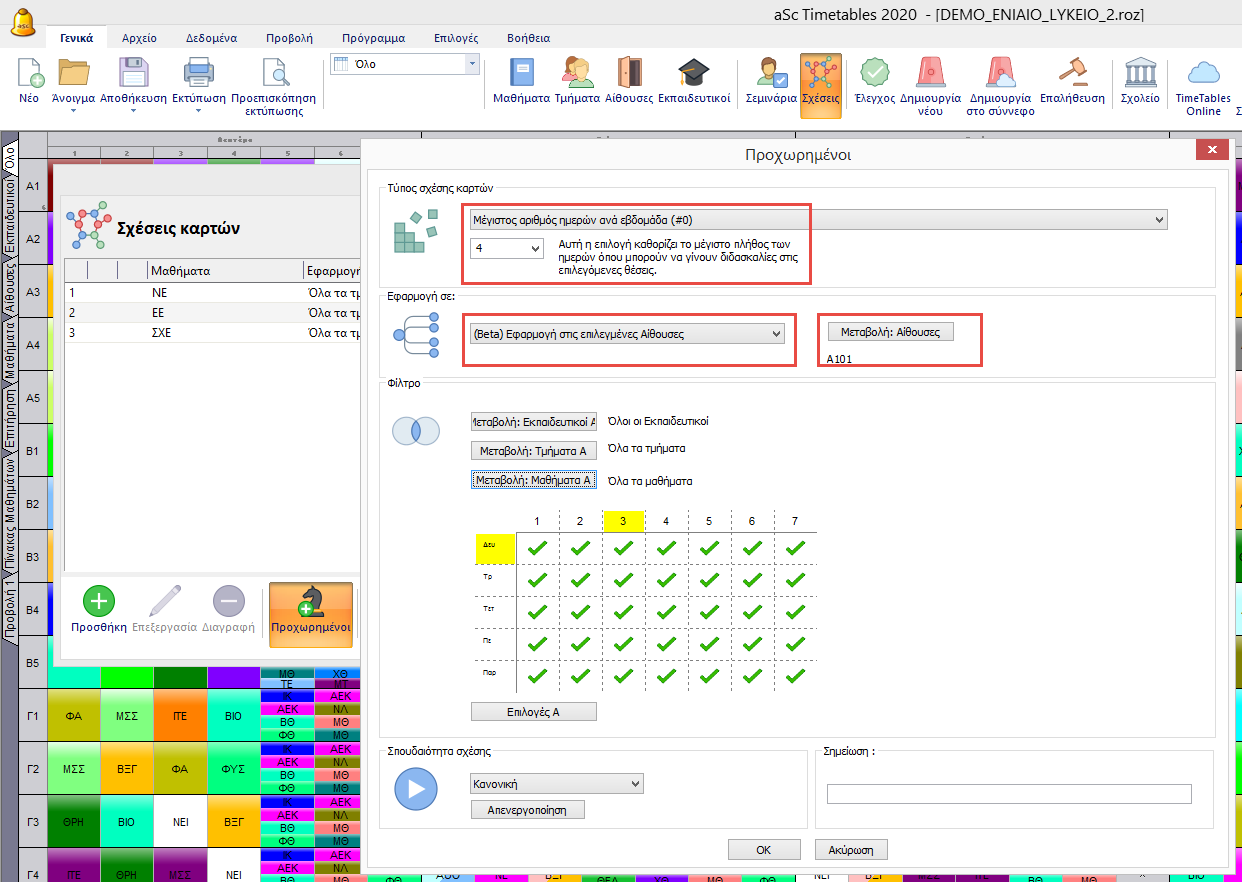Toggle the checkmark for Friday period 7

[795, 676]
